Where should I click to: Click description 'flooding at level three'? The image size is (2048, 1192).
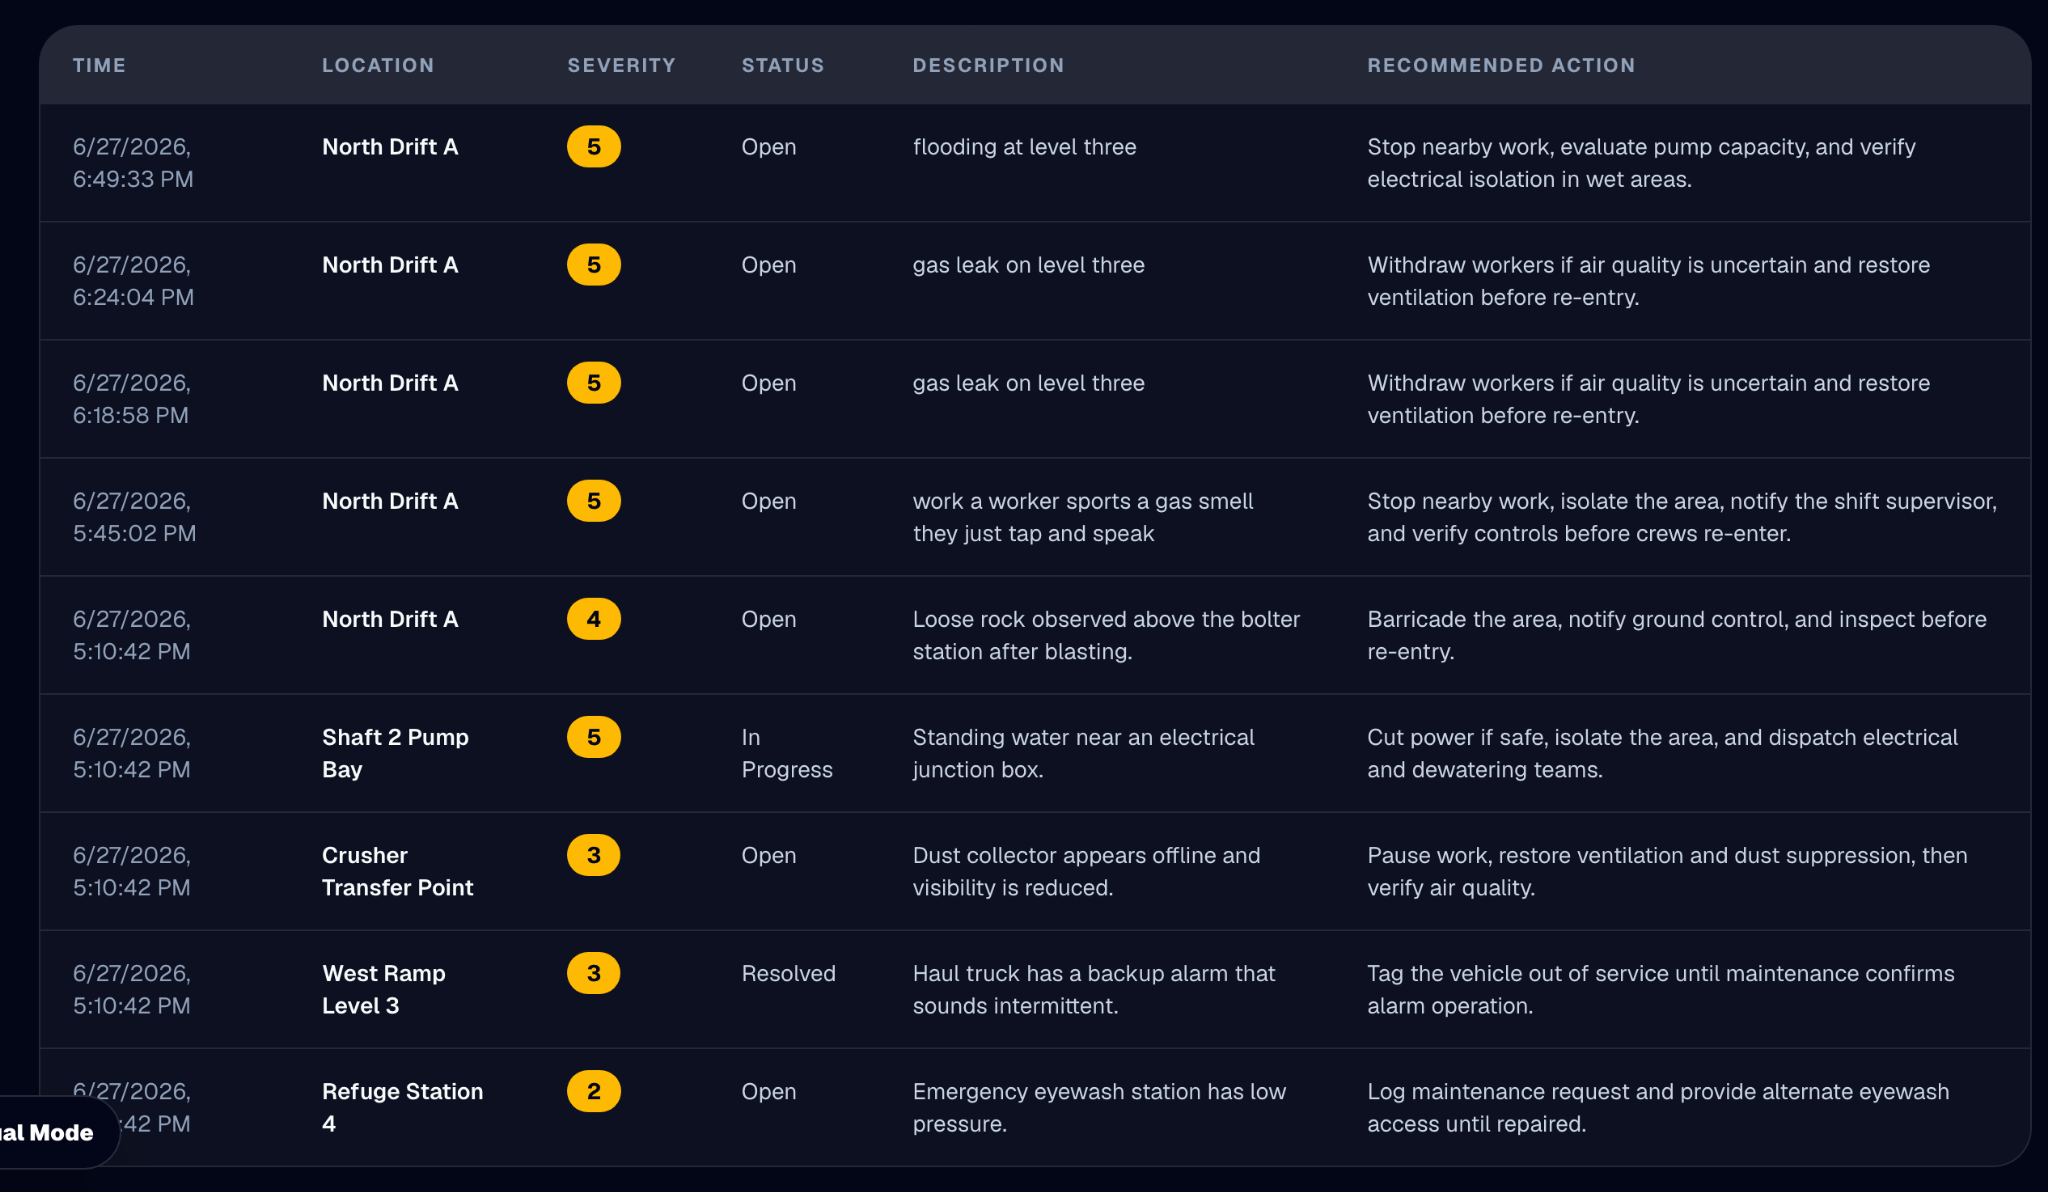pos(1024,147)
